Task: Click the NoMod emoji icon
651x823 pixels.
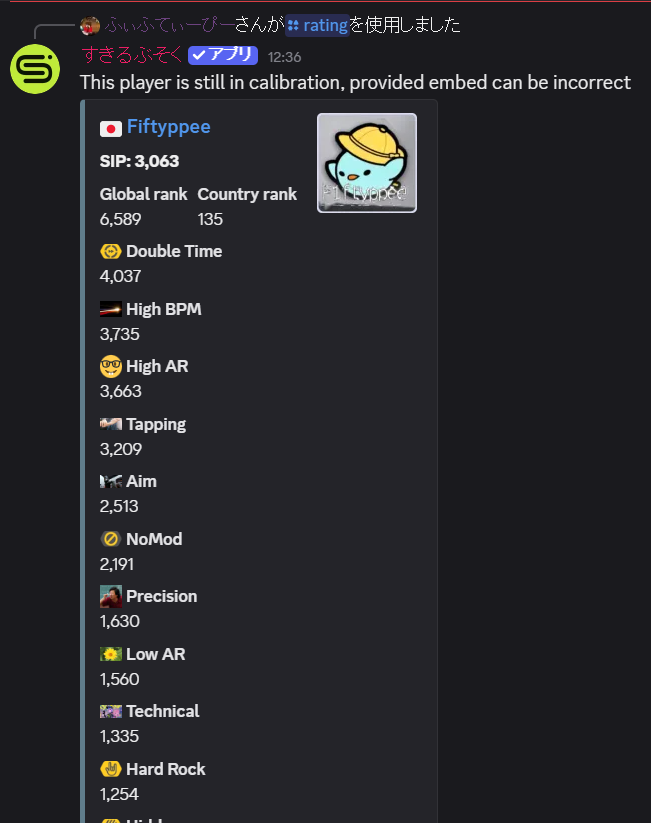Action: (111, 539)
